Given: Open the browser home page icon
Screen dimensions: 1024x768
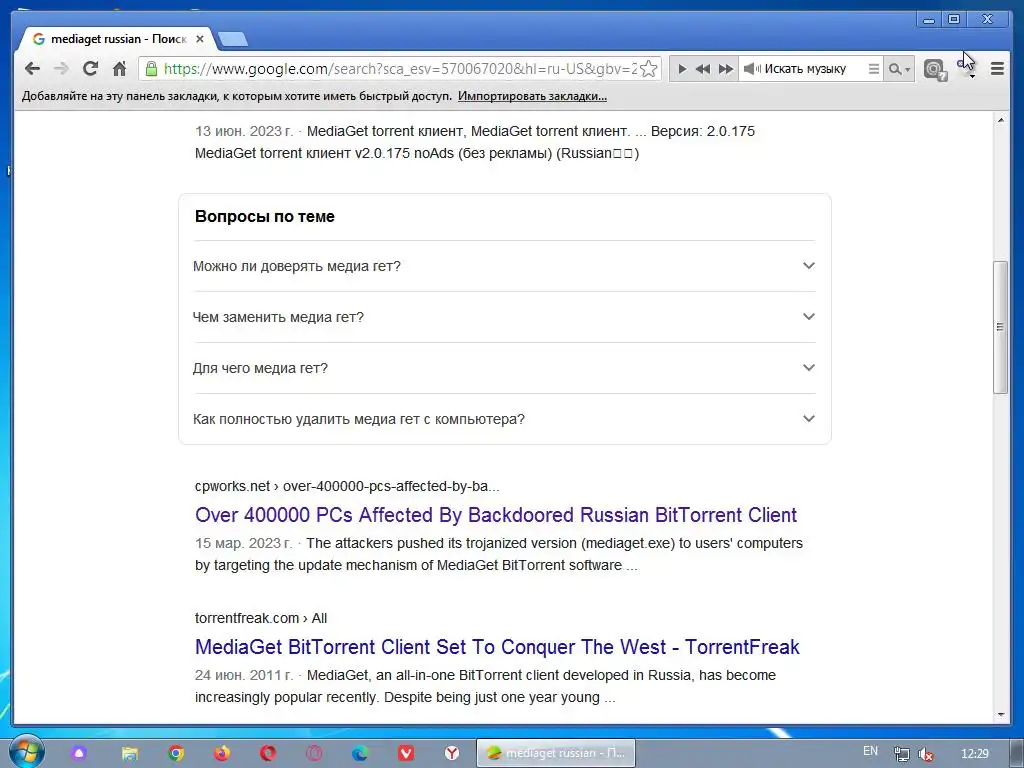Looking at the screenshot, I should 119,69.
